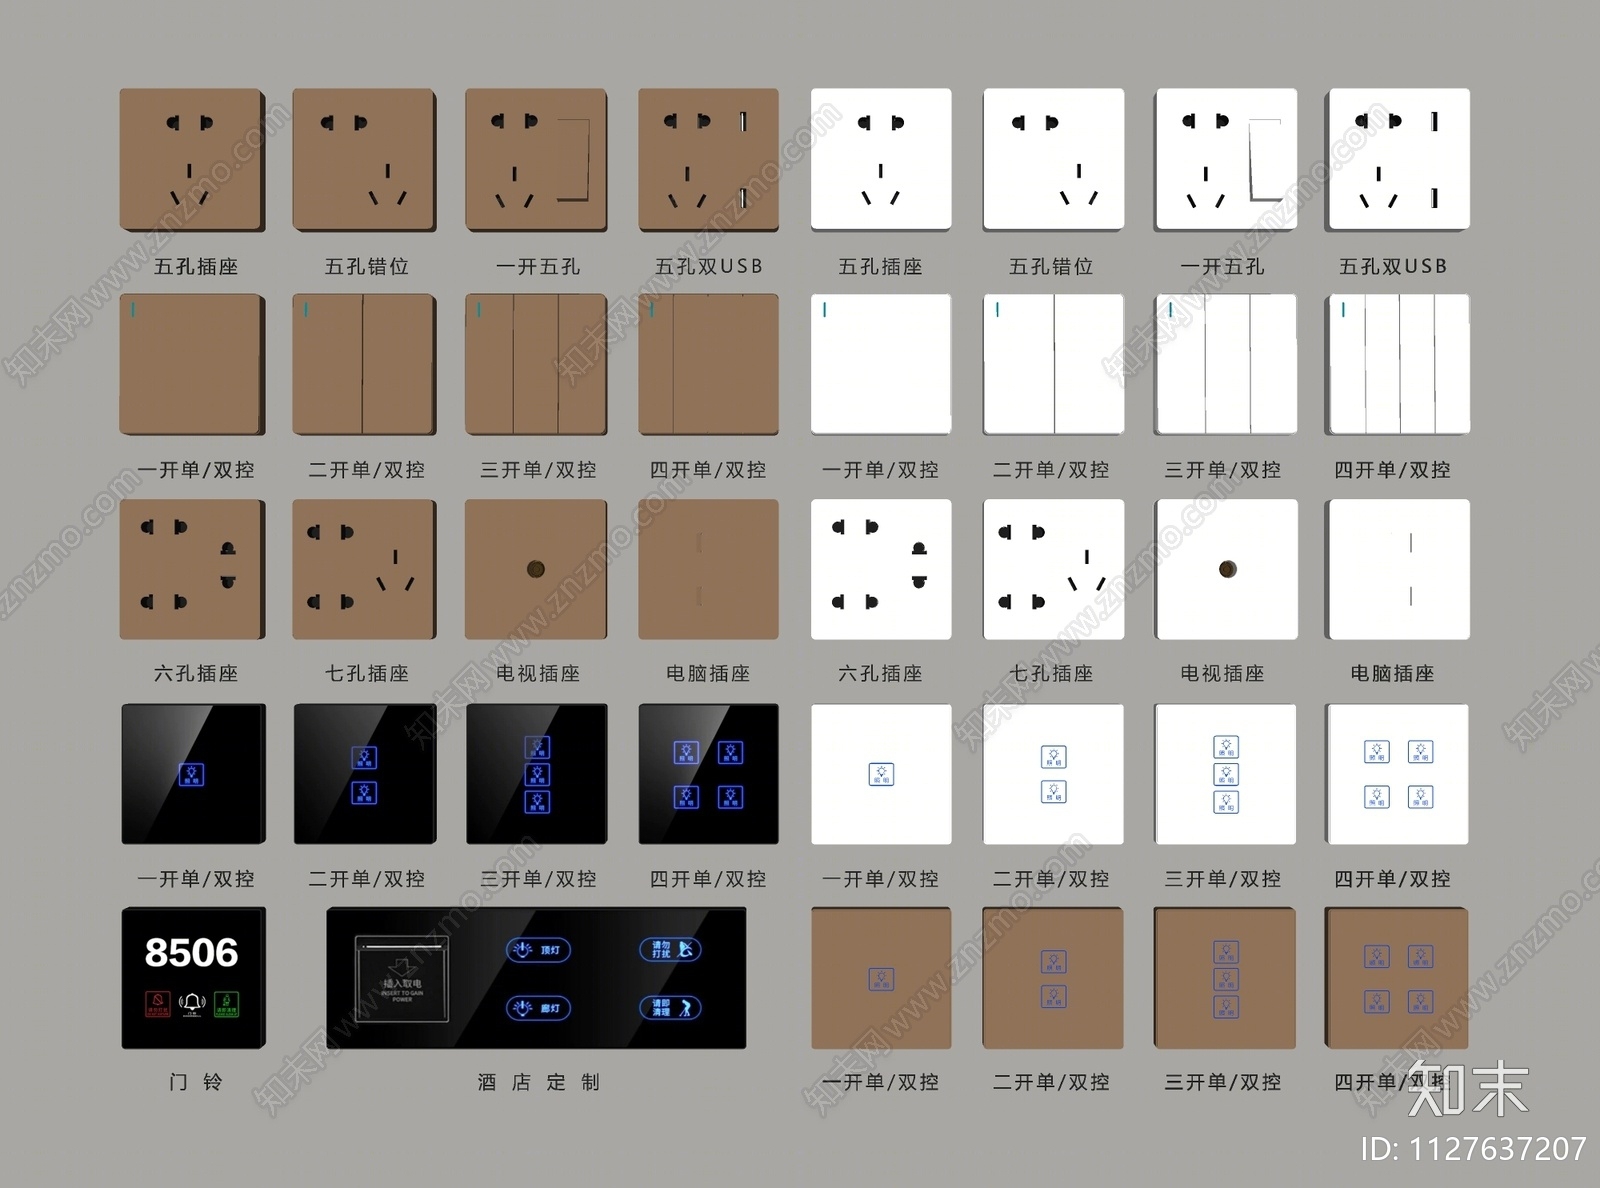Select the brown 电脑插座 computer socket
Image resolution: width=1600 pixels, height=1188 pixels.
coord(709,569)
